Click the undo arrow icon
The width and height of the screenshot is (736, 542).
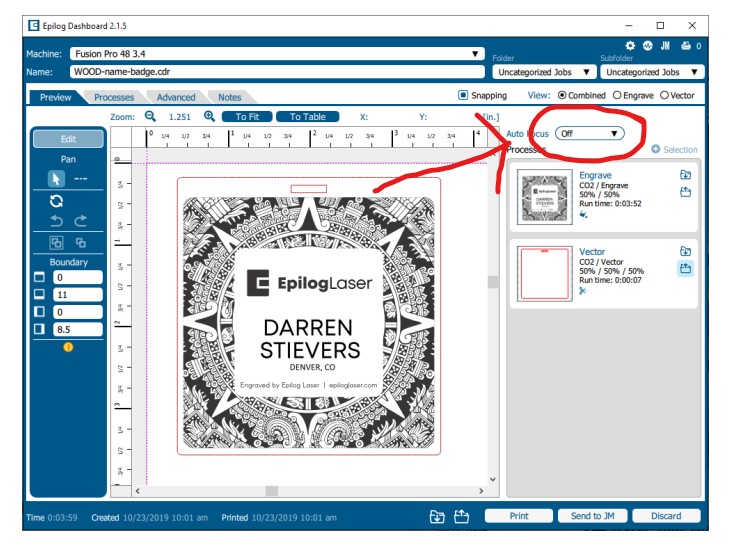pyautogui.click(x=57, y=221)
